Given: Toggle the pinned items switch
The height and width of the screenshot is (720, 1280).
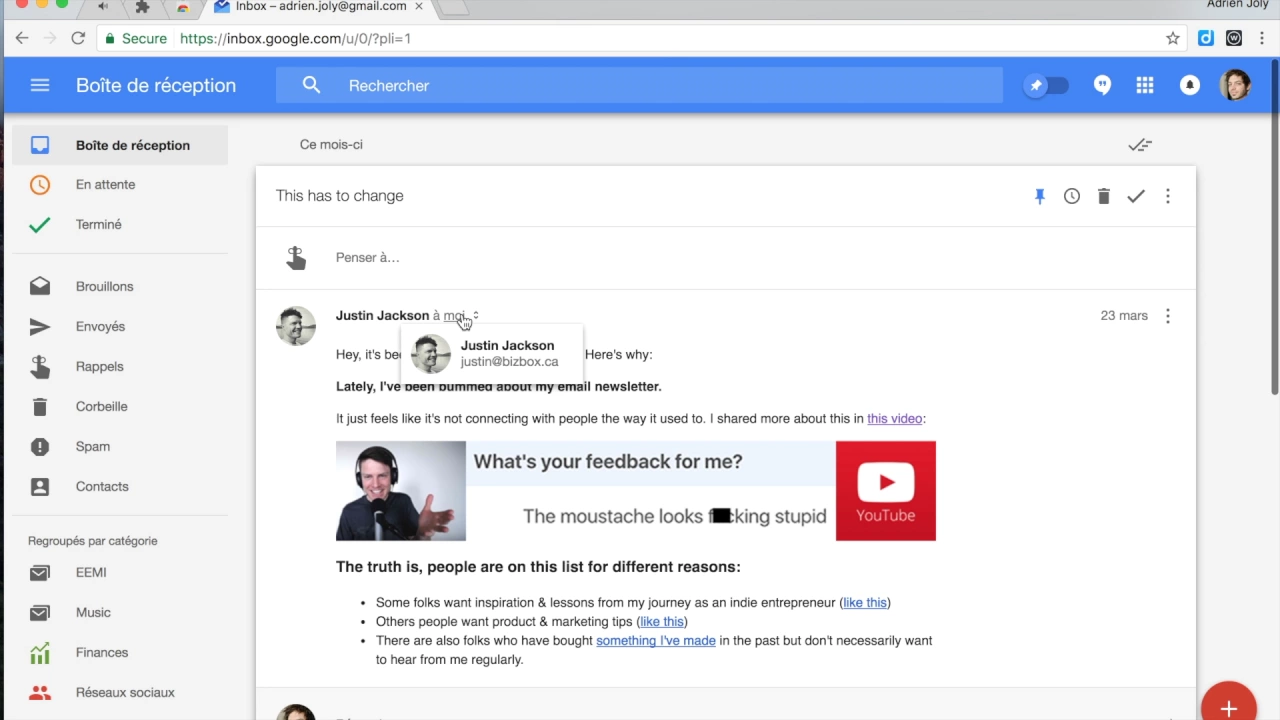Looking at the screenshot, I should coord(1047,85).
